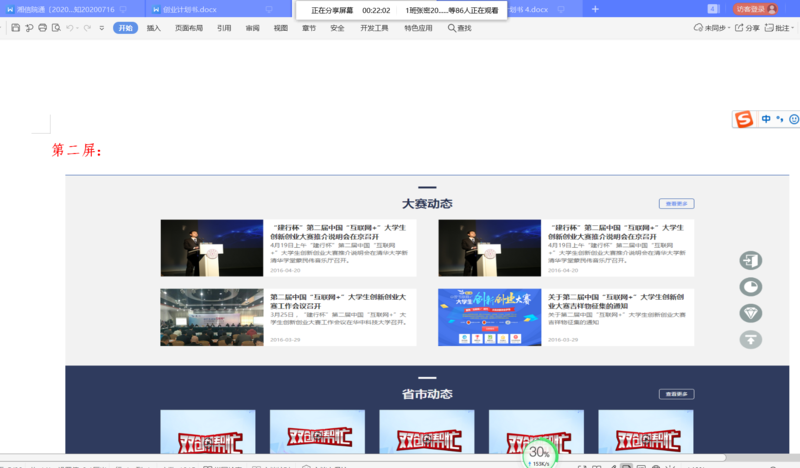The image size is (800, 468).
Task: Click the floating back-to-top arrow icon
Action: tap(751, 339)
